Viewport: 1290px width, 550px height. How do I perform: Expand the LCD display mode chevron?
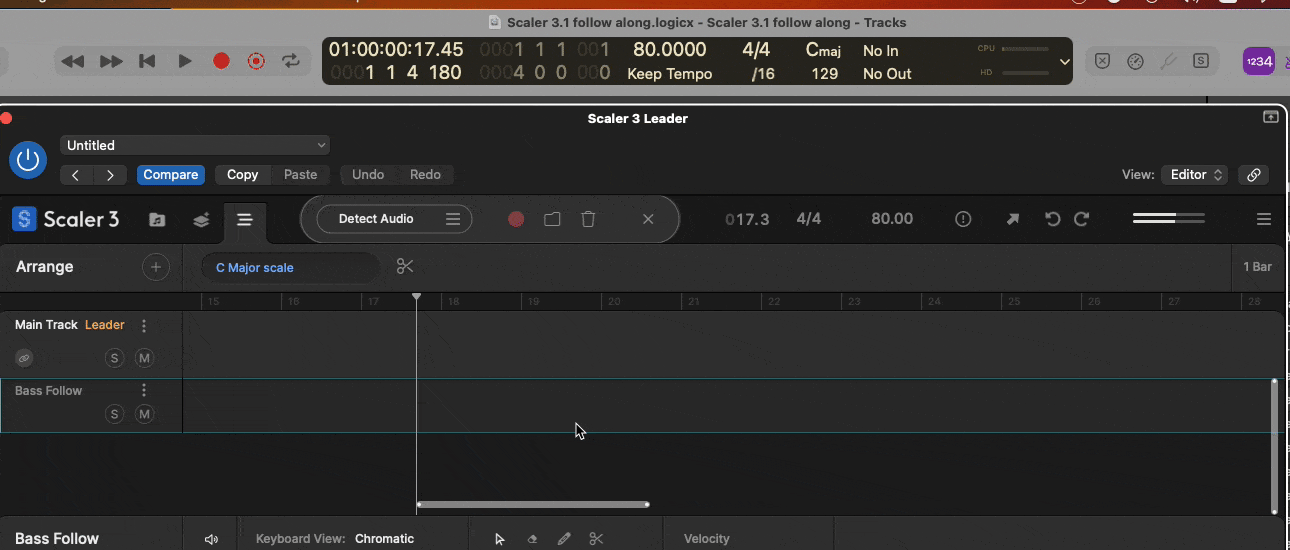(x=1064, y=62)
